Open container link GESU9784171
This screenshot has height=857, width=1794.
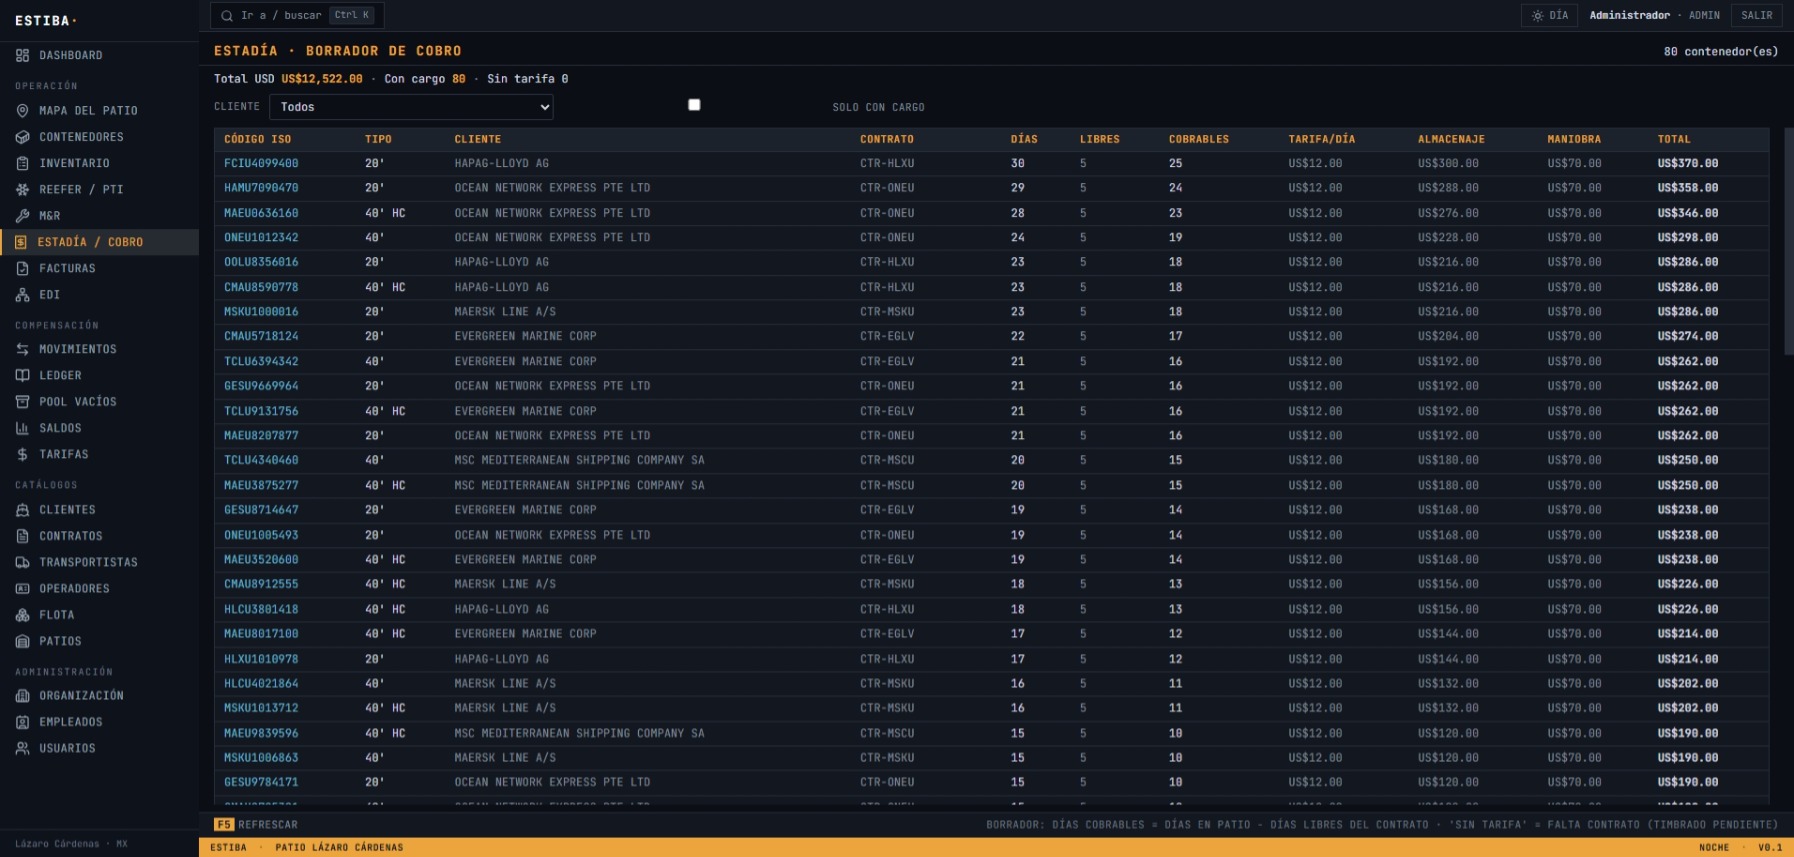tap(261, 782)
